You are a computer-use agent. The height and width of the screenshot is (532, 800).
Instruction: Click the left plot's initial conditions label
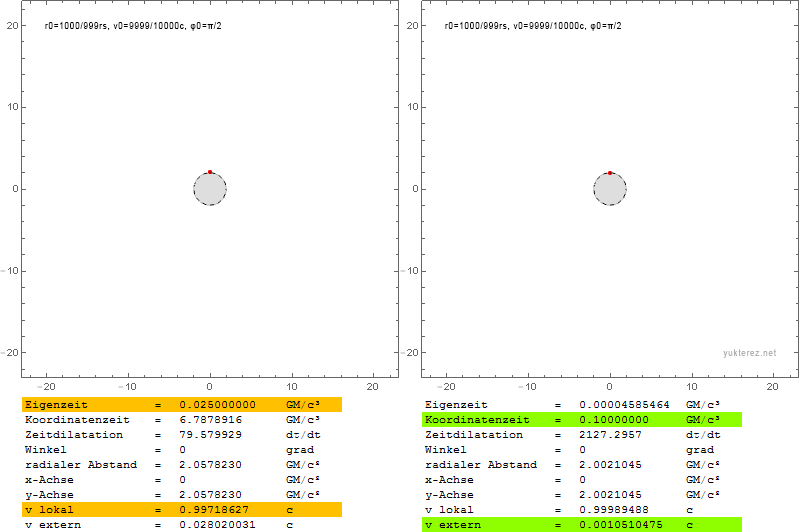(x=133, y=25)
